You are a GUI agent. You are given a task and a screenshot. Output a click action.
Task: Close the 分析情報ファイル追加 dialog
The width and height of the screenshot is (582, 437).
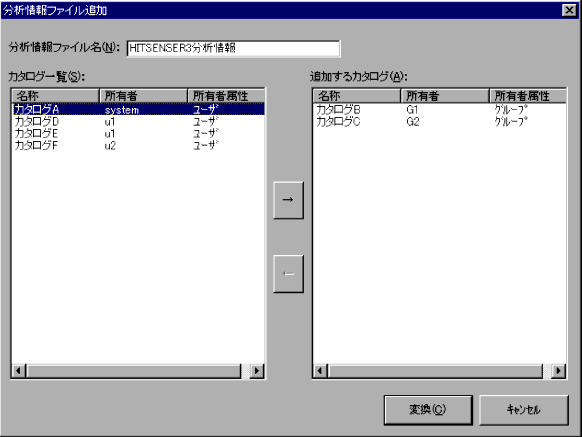click(x=569, y=10)
